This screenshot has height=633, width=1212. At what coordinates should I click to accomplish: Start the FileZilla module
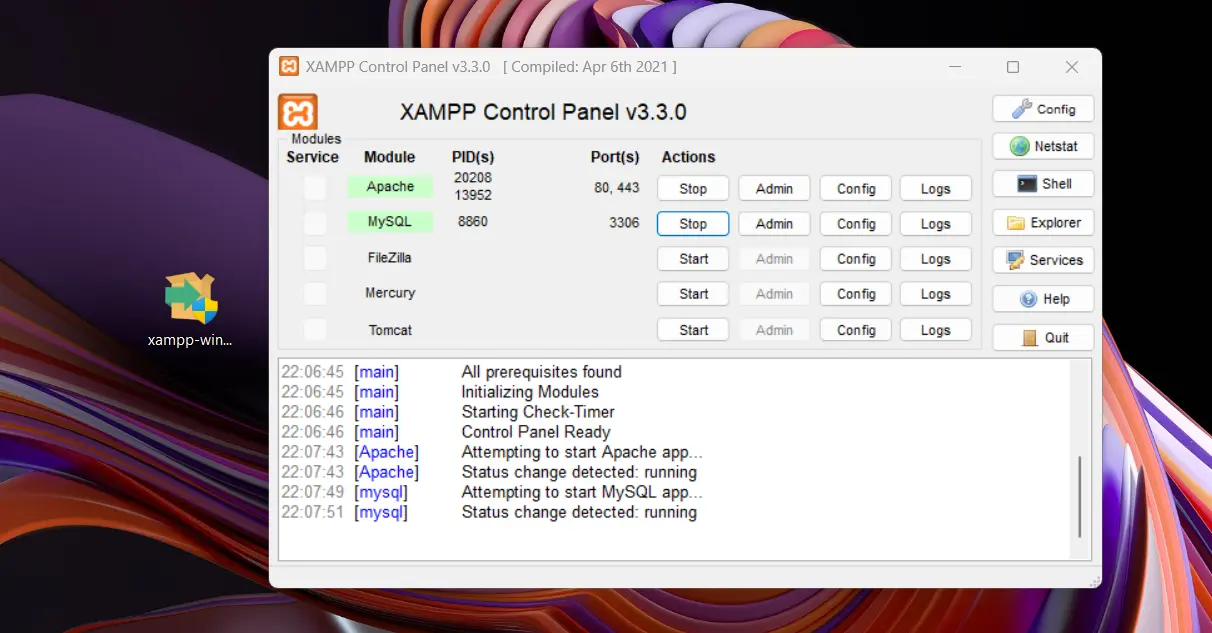[x=693, y=259]
